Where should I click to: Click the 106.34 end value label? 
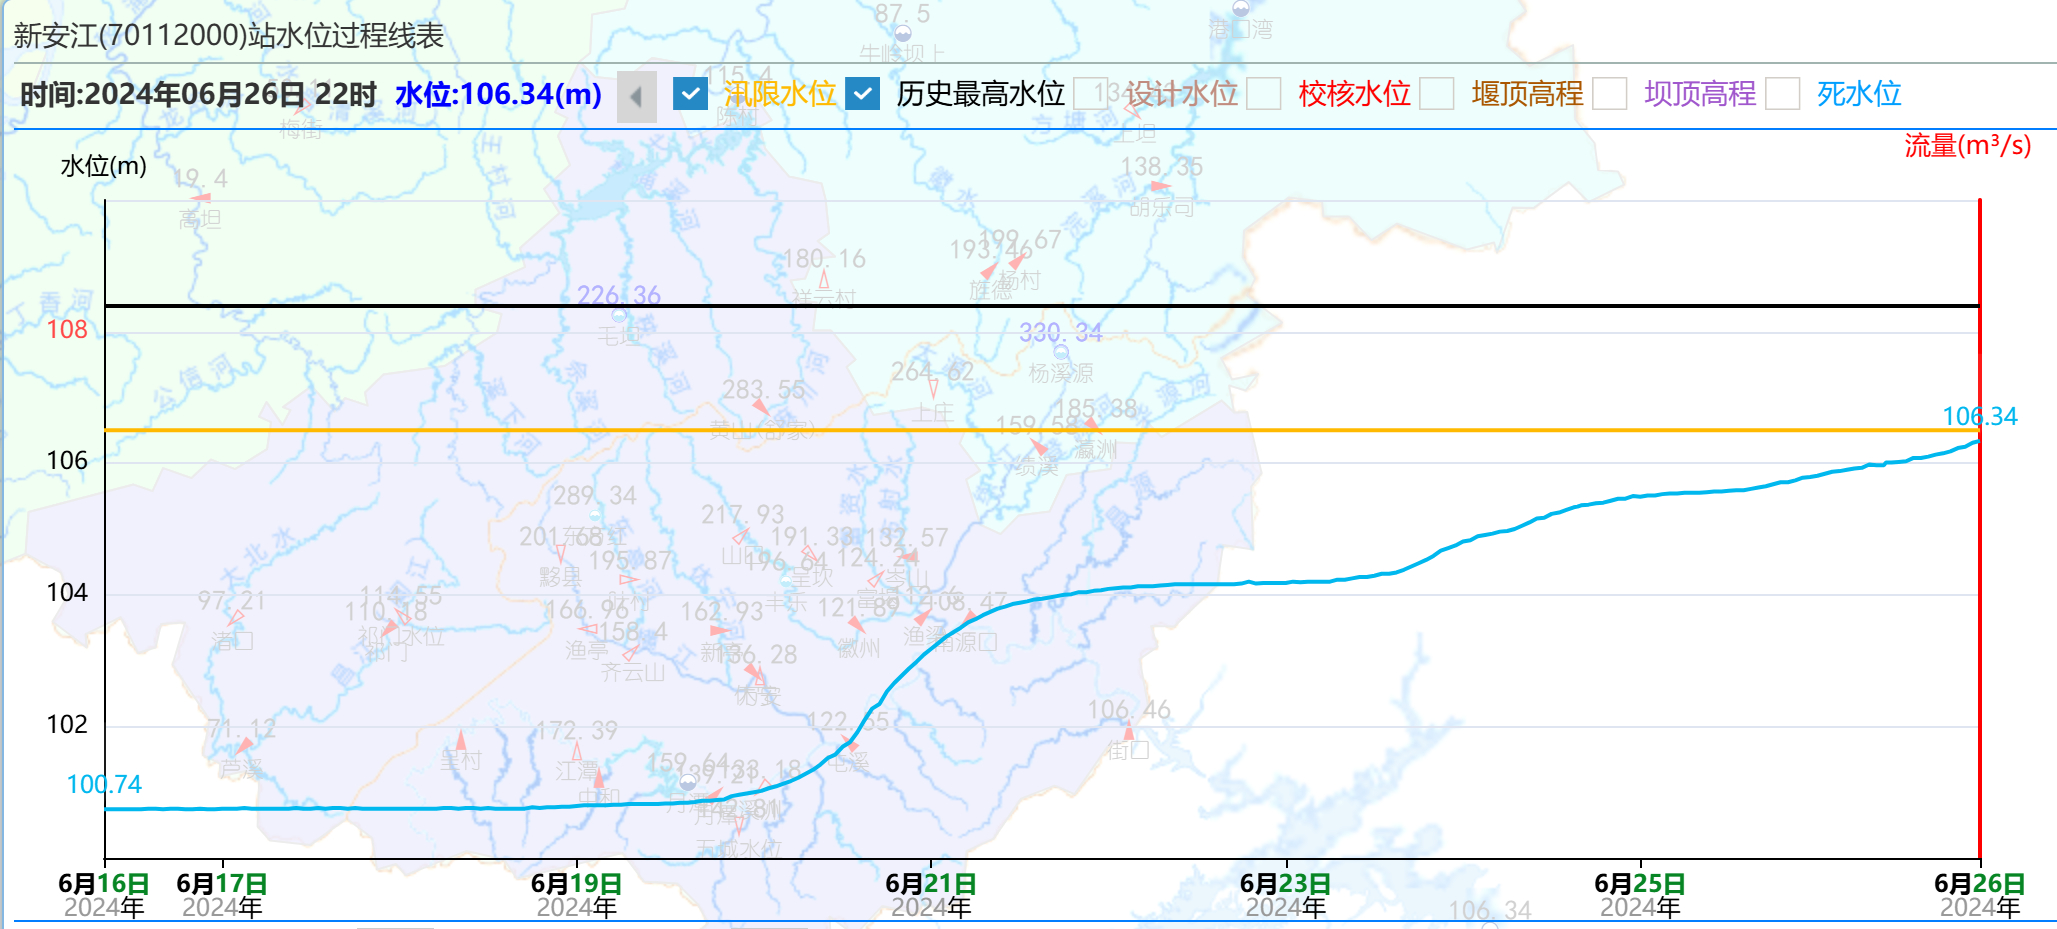tap(1979, 417)
